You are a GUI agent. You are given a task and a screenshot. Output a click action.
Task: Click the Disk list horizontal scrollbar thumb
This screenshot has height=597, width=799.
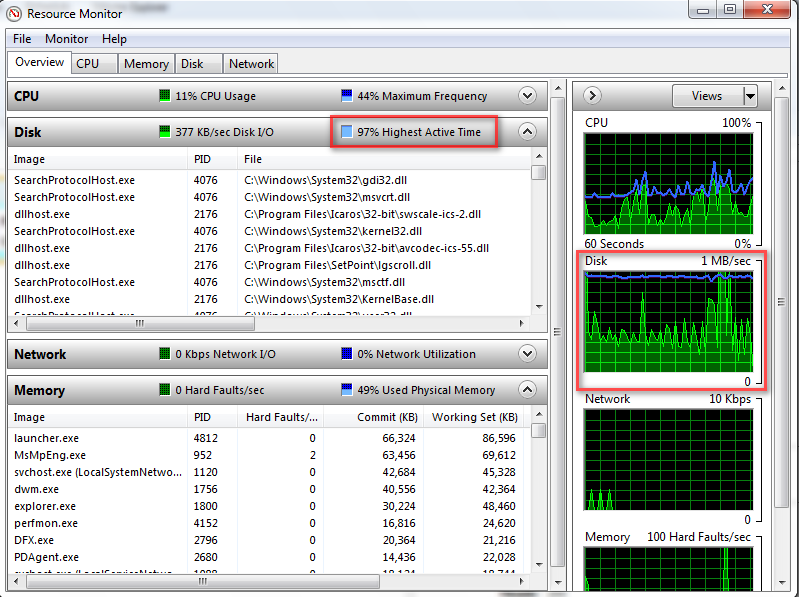(x=140, y=323)
